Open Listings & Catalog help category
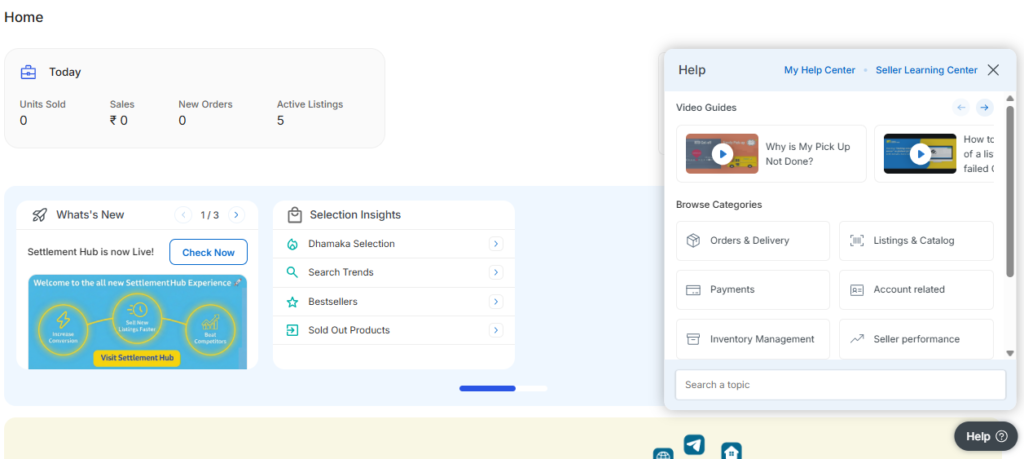 pos(915,241)
